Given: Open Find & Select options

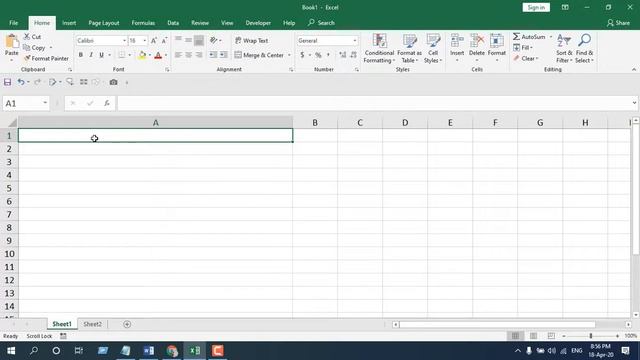Looking at the screenshot, I should 584,49.
